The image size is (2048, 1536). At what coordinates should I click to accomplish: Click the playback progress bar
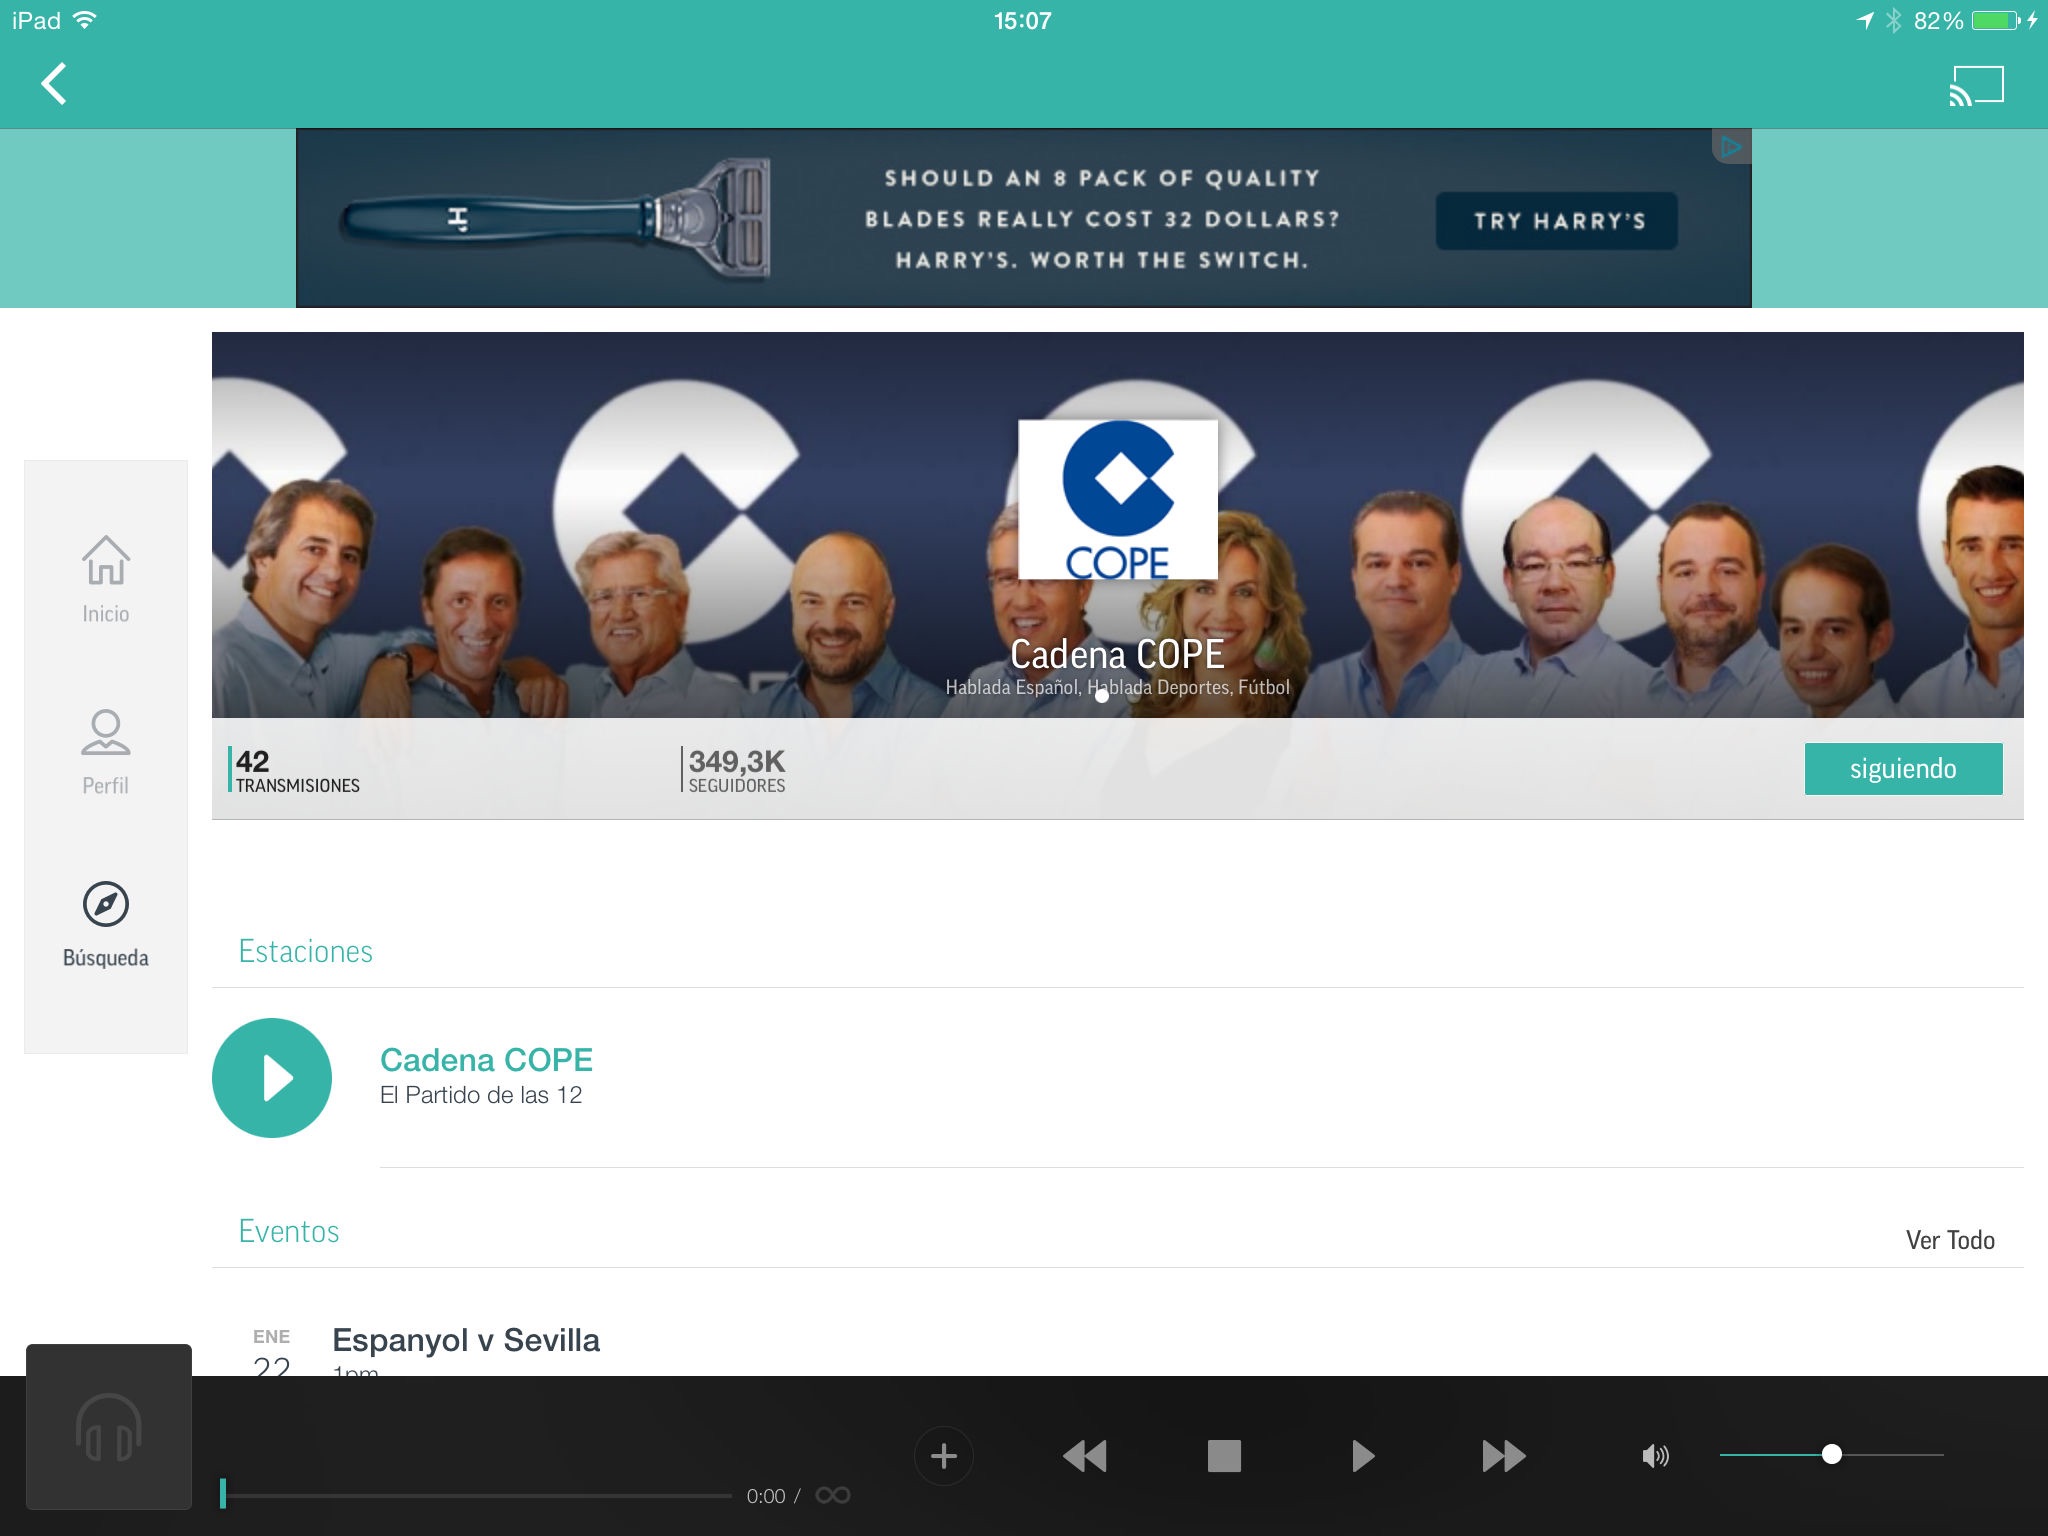[x=476, y=1495]
